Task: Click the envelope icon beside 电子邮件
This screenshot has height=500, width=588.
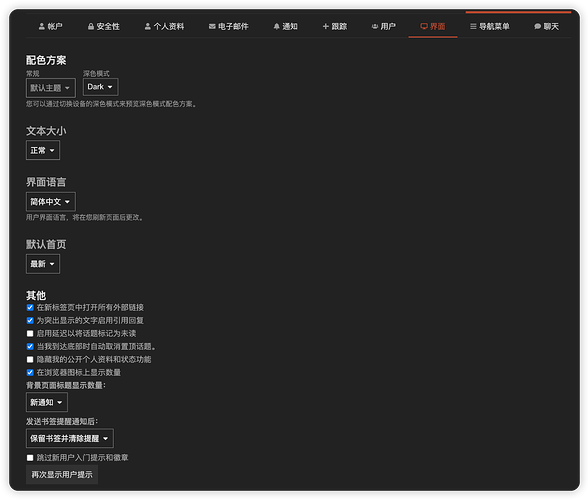Action: coord(212,26)
